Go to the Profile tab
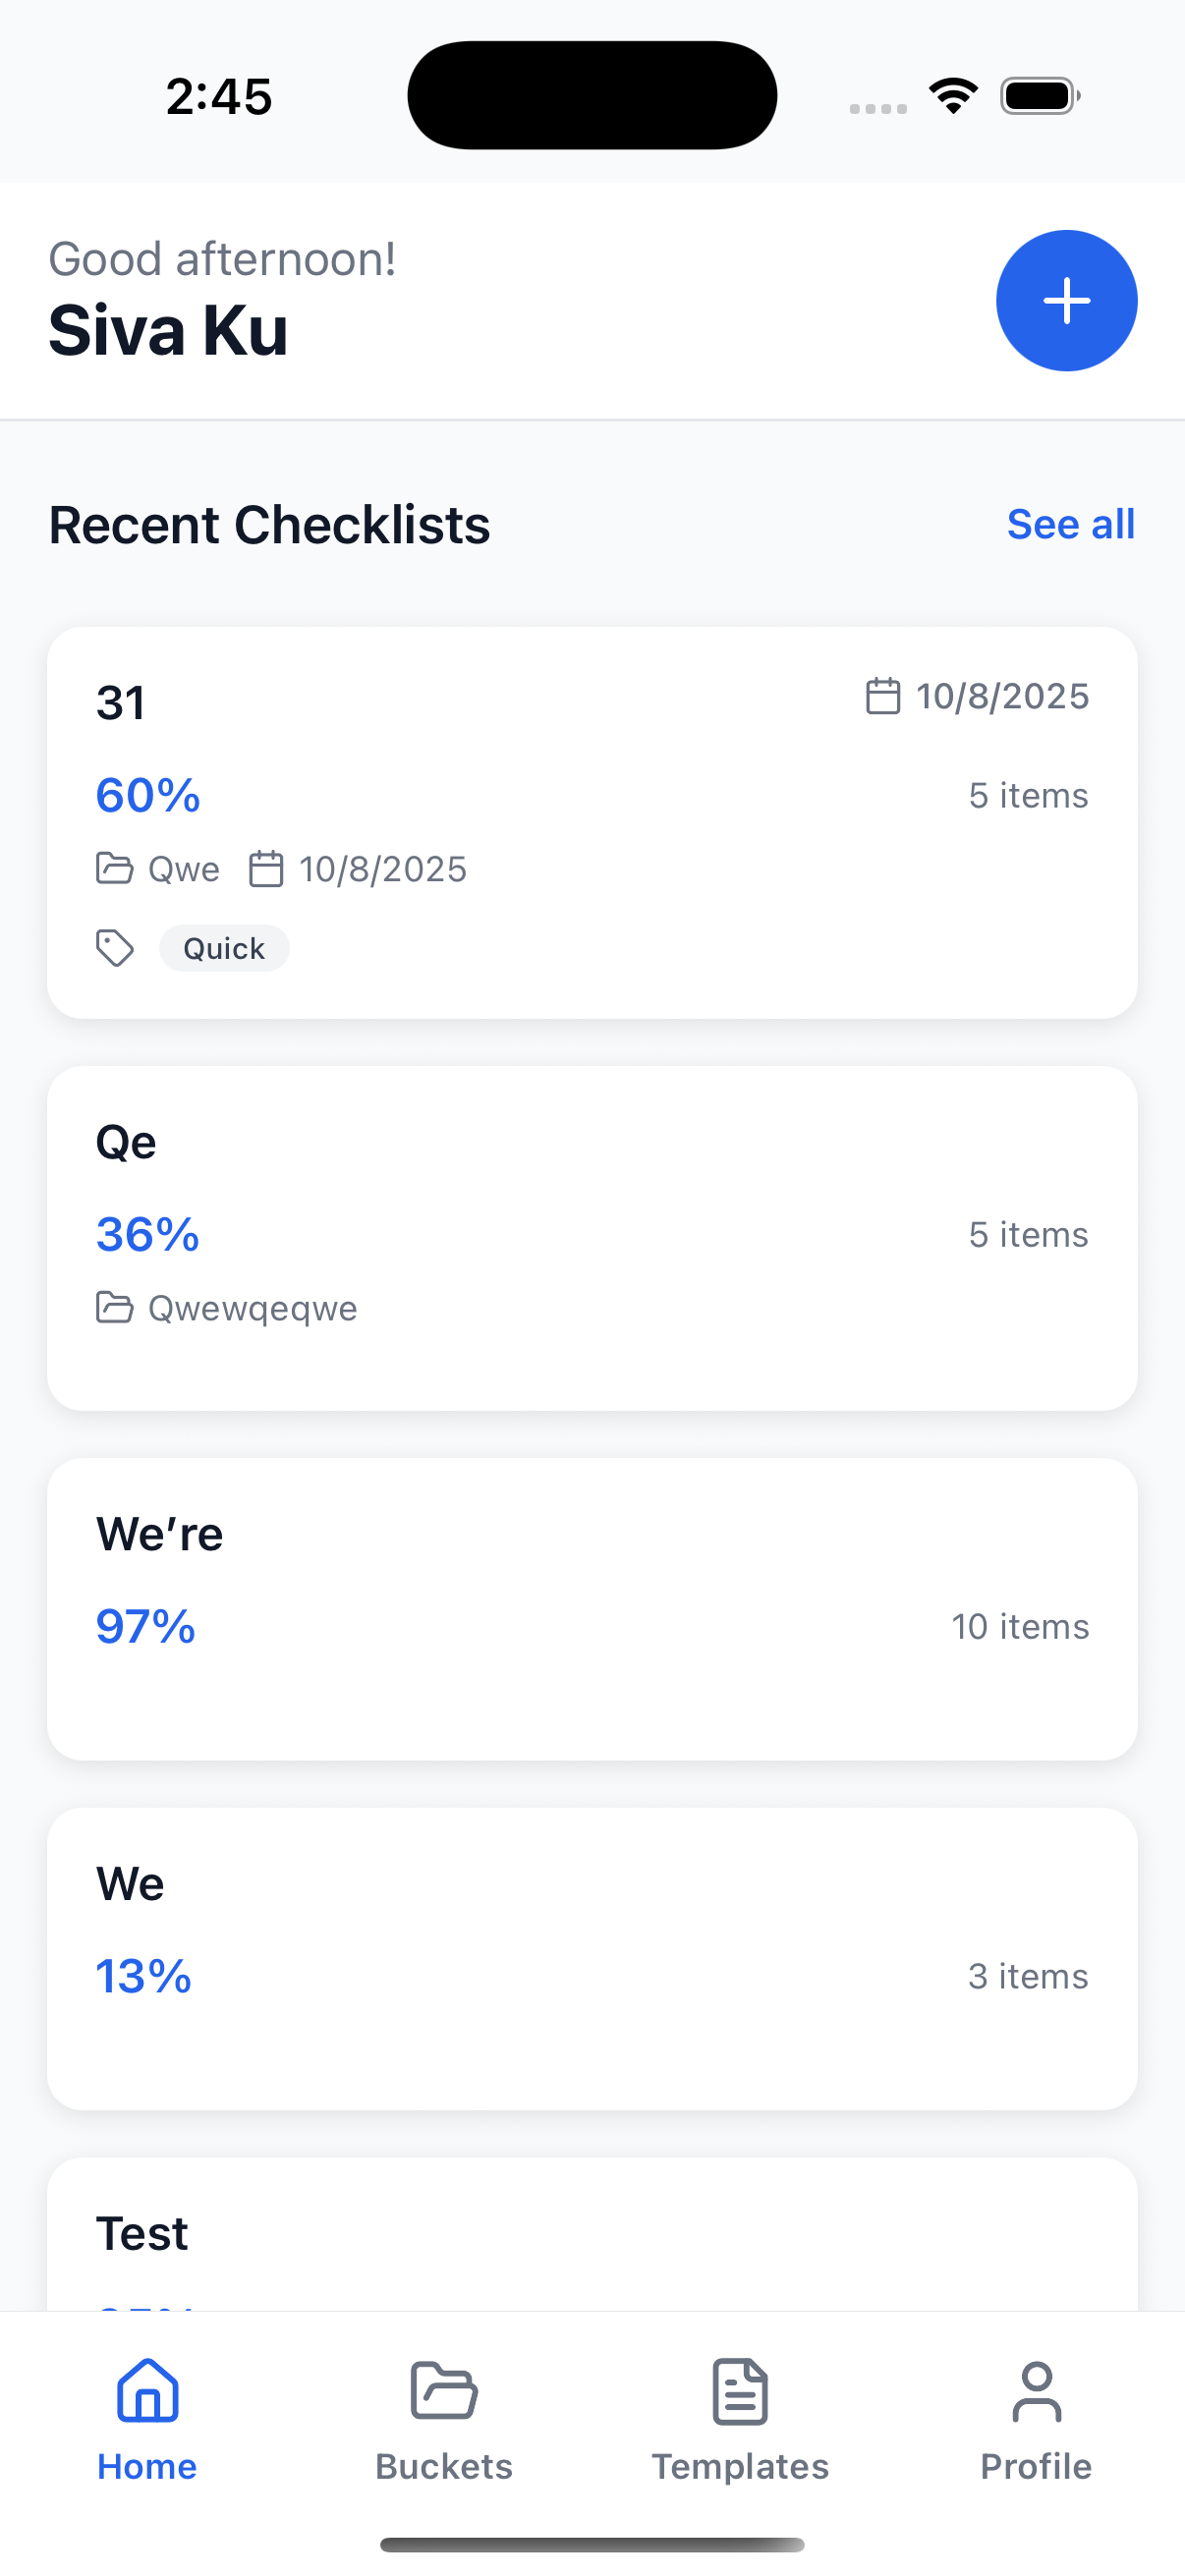The width and height of the screenshot is (1185, 2576). point(1036,2422)
